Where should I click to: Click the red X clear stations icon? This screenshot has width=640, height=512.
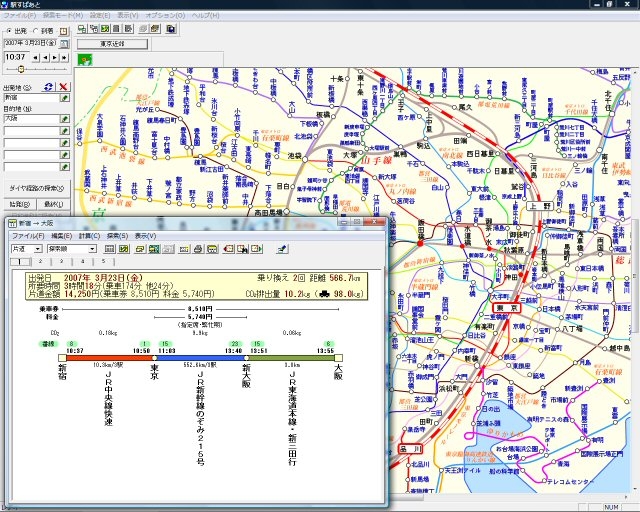pyautogui.click(x=64, y=87)
